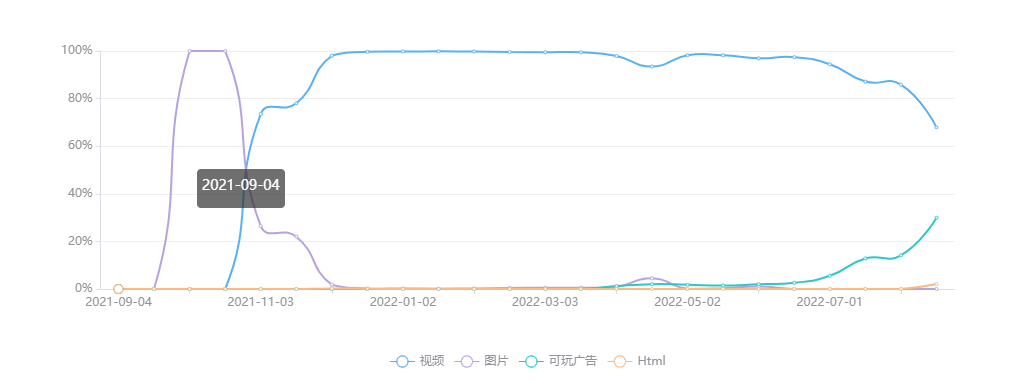
Task: Click the 2022-01-02 x-axis date label
Action: pyautogui.click(x=403, y=302)
